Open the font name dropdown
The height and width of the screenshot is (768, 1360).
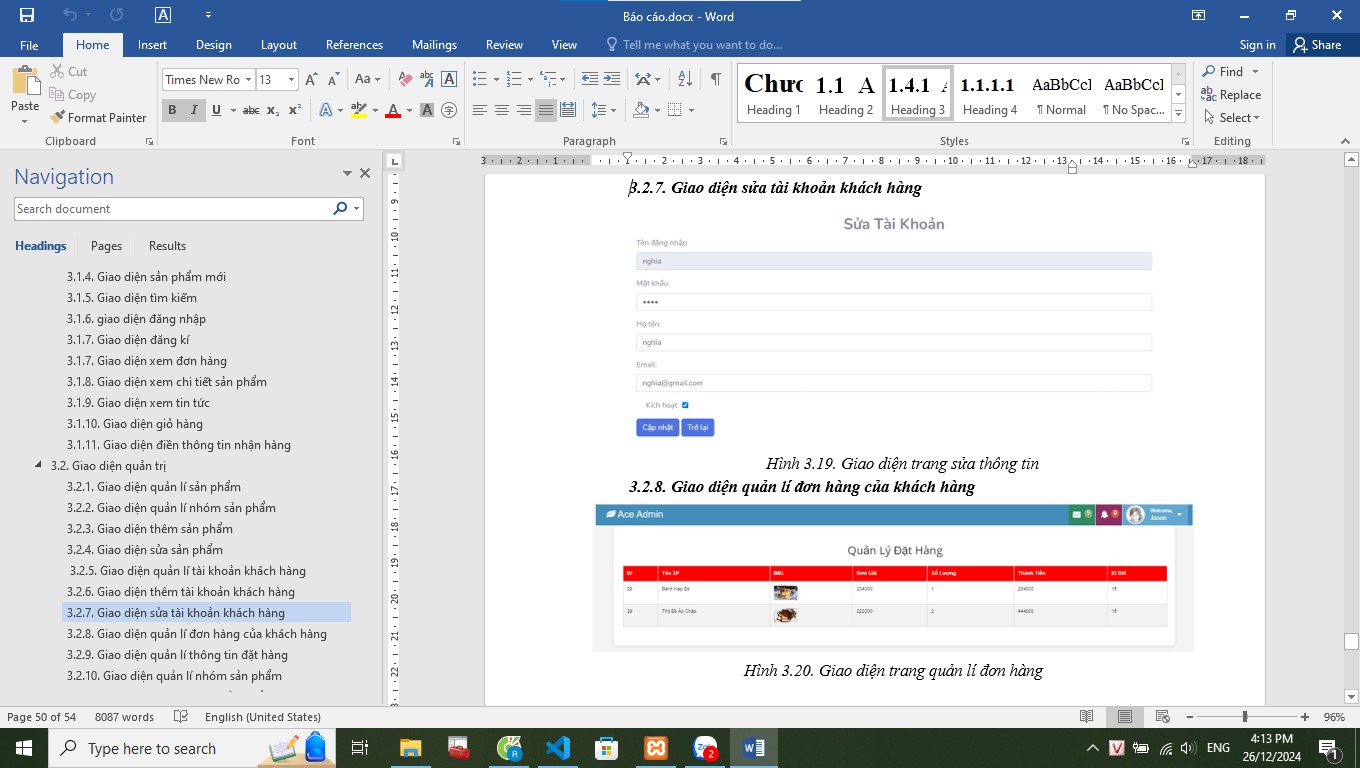point(249,79)
